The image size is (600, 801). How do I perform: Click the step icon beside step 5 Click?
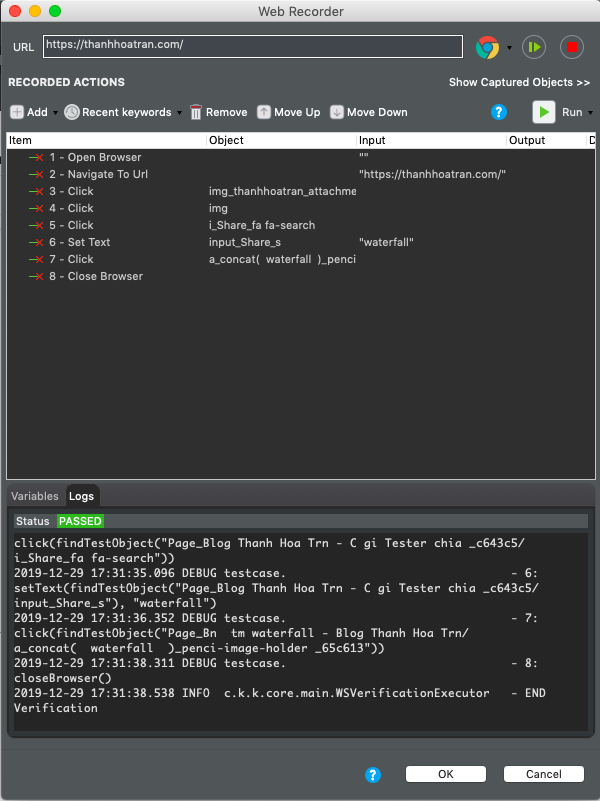click(x=36, y=226)
